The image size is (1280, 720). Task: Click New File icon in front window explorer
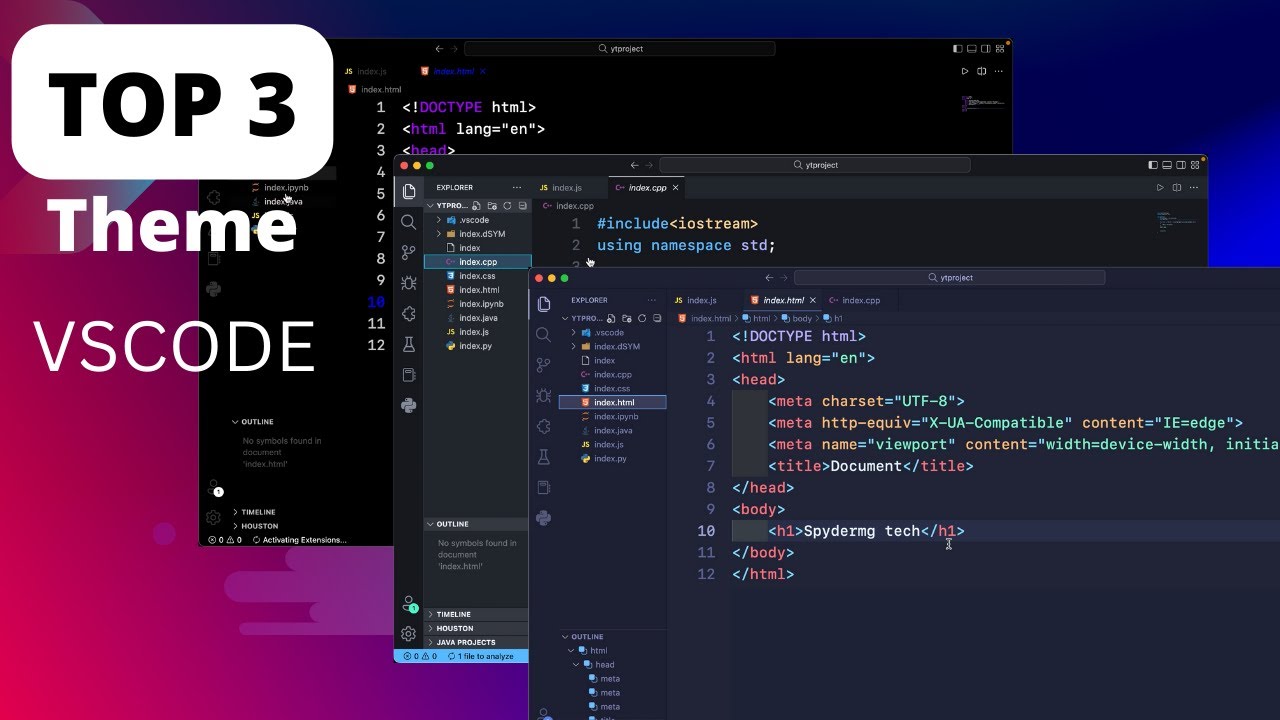pyautogui.click(x=611, y=318)
